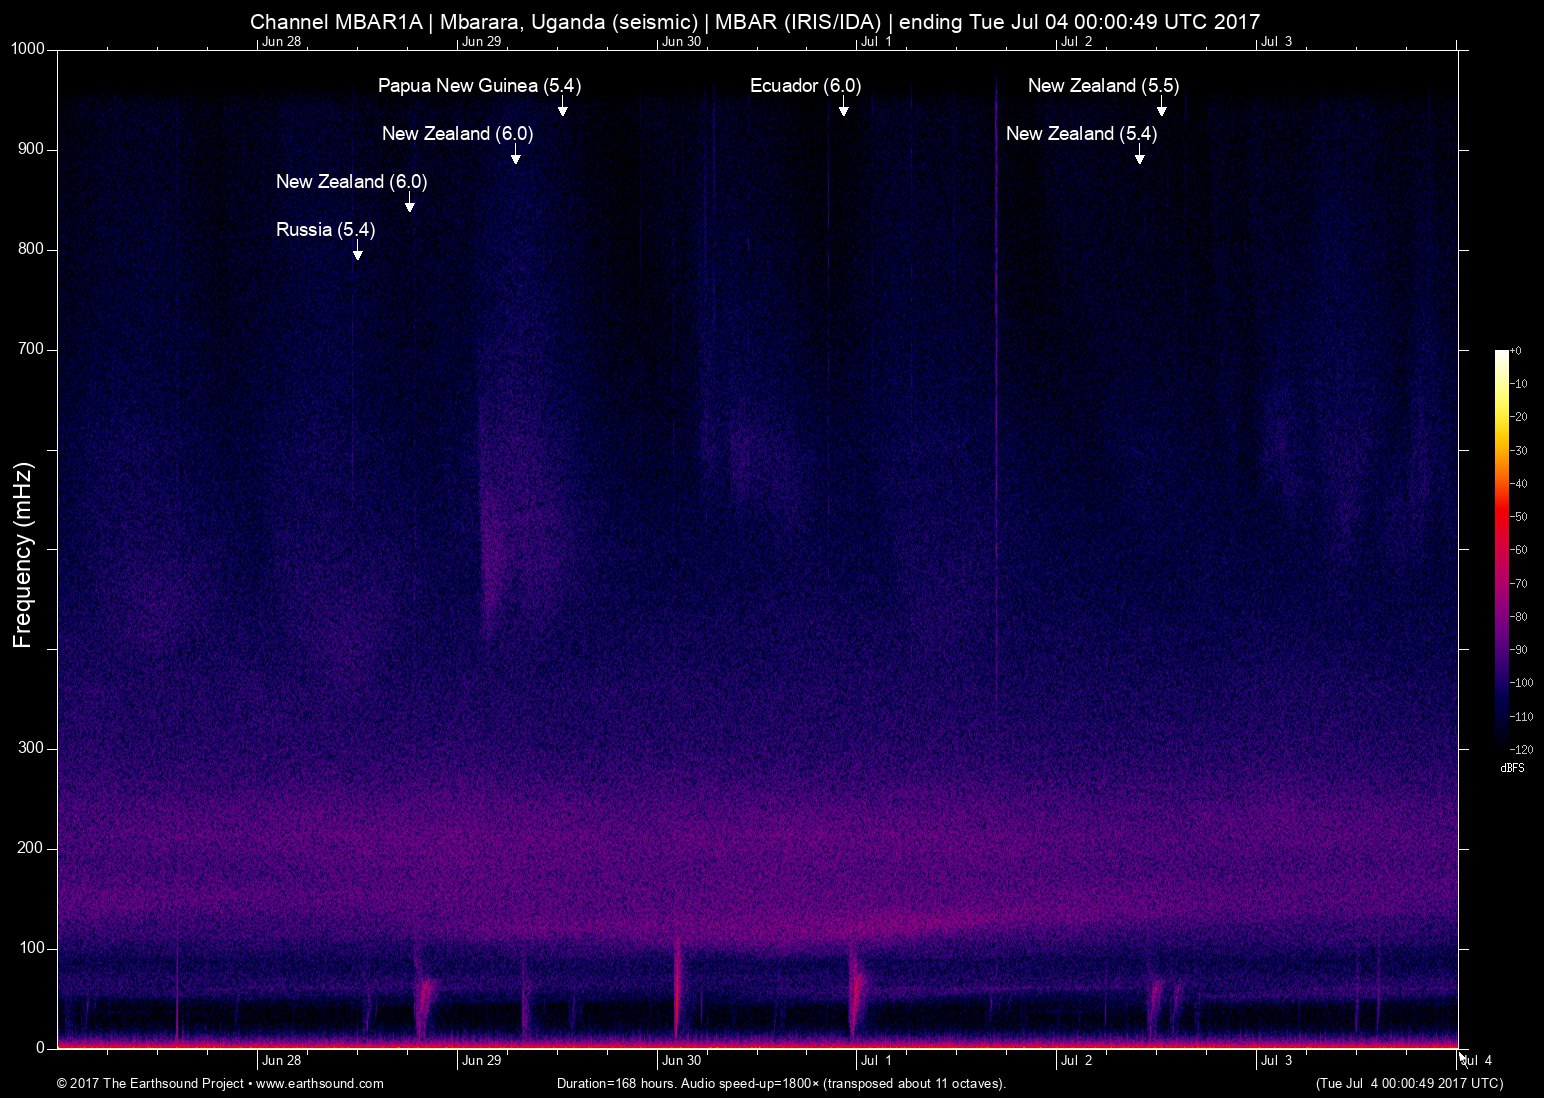Click the 1000 tick on the frequency axis
This screenshot has width=1544, height=1098.
[x=28, y=49]
